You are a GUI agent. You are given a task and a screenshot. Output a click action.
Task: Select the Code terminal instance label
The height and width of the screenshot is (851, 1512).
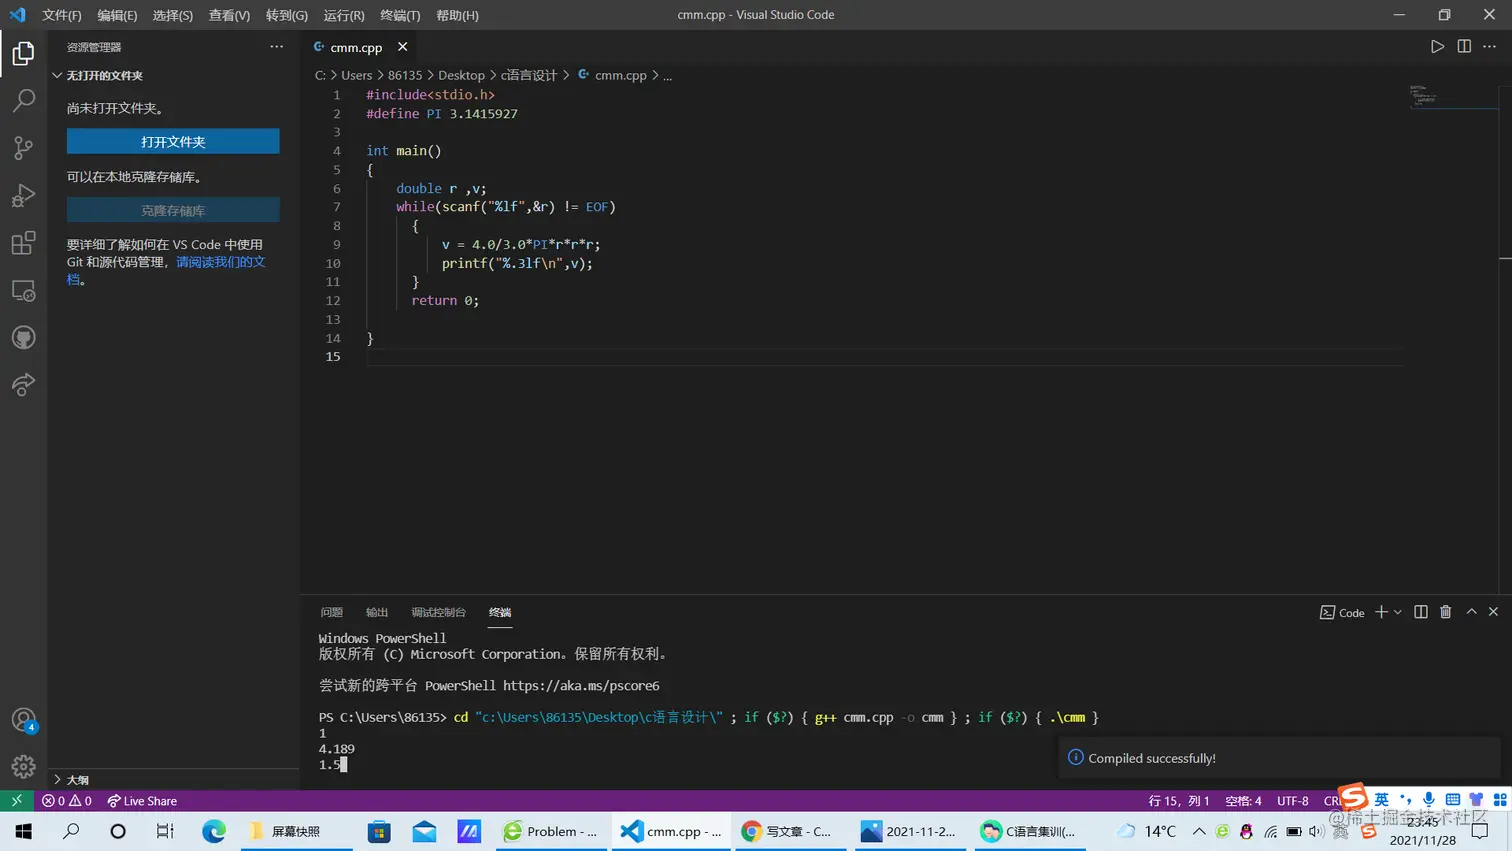(1342, 612)
